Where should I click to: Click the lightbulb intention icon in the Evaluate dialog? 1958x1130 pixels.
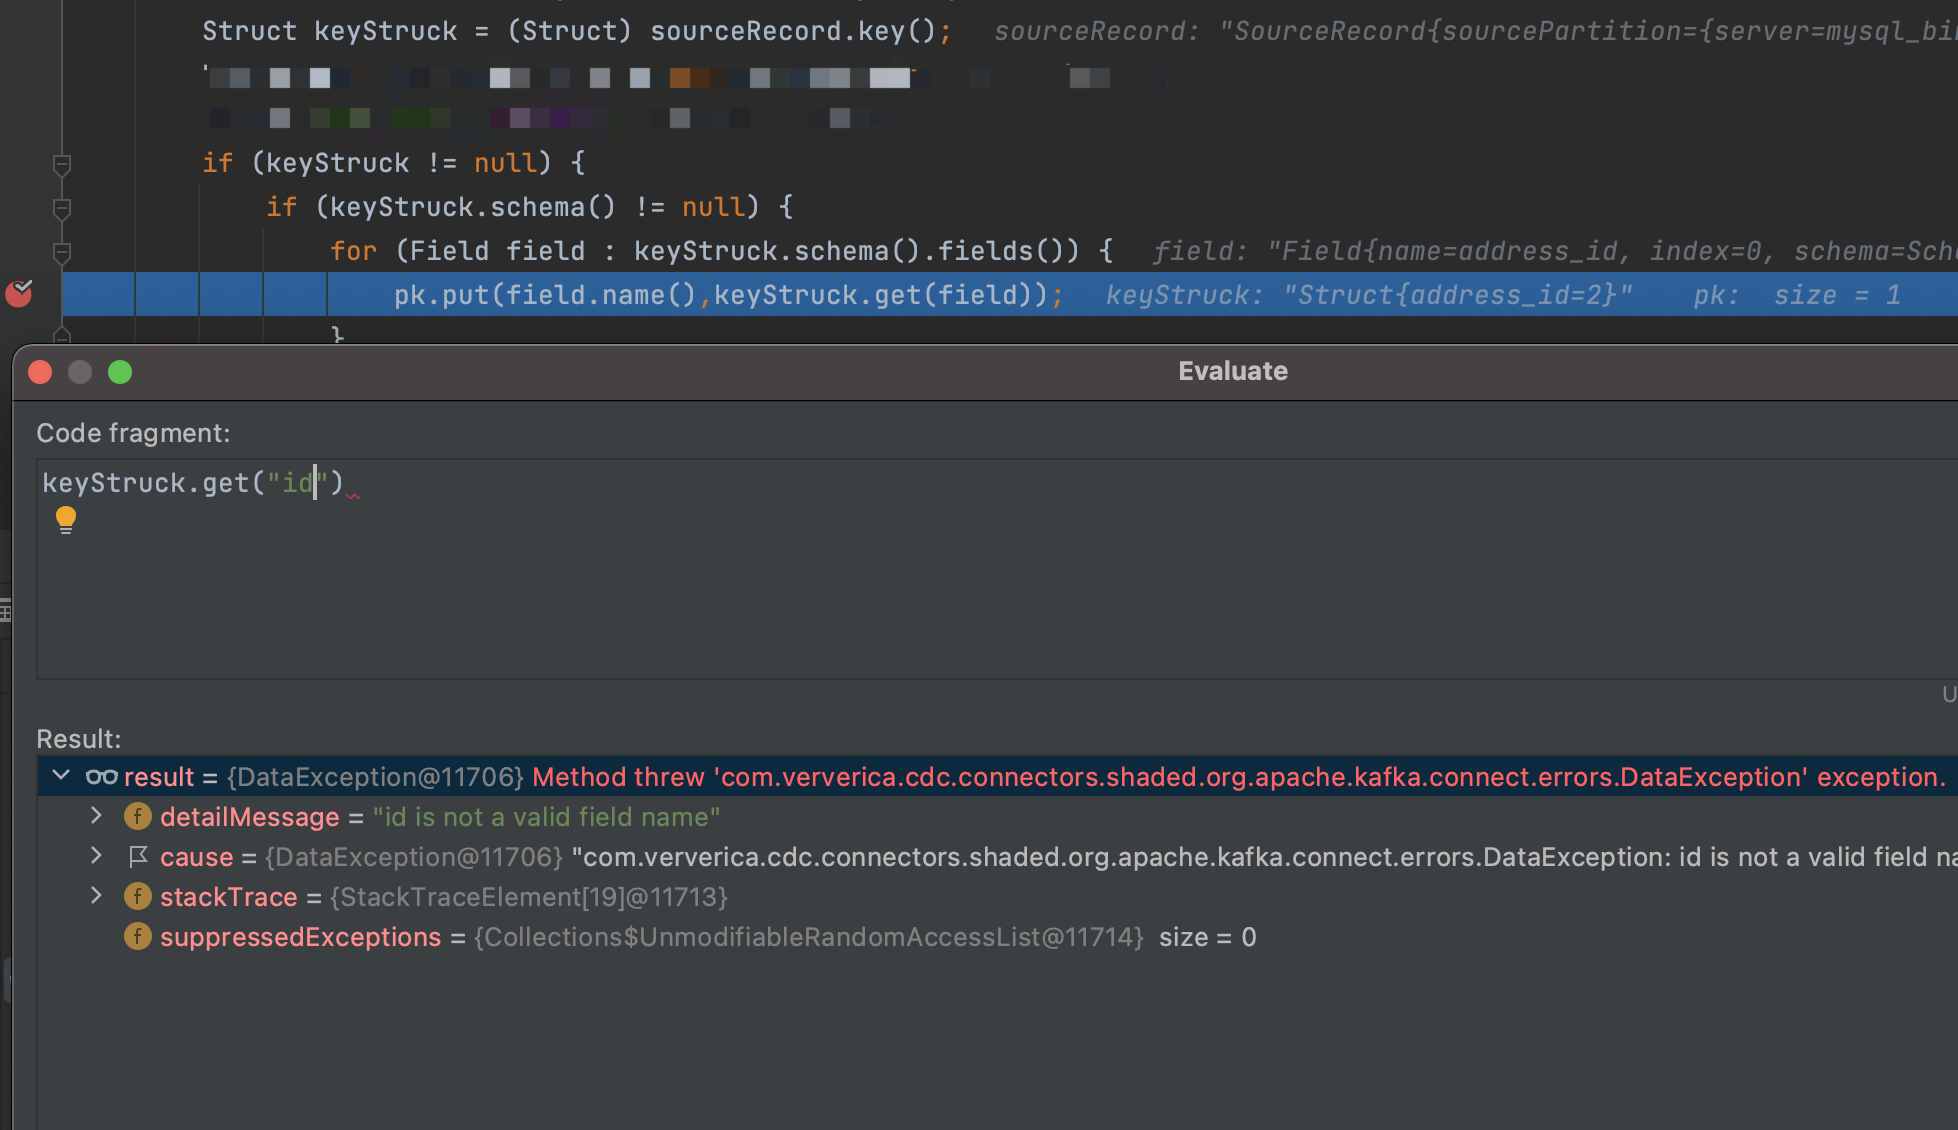pyautogui.click(x=66, y=519)
